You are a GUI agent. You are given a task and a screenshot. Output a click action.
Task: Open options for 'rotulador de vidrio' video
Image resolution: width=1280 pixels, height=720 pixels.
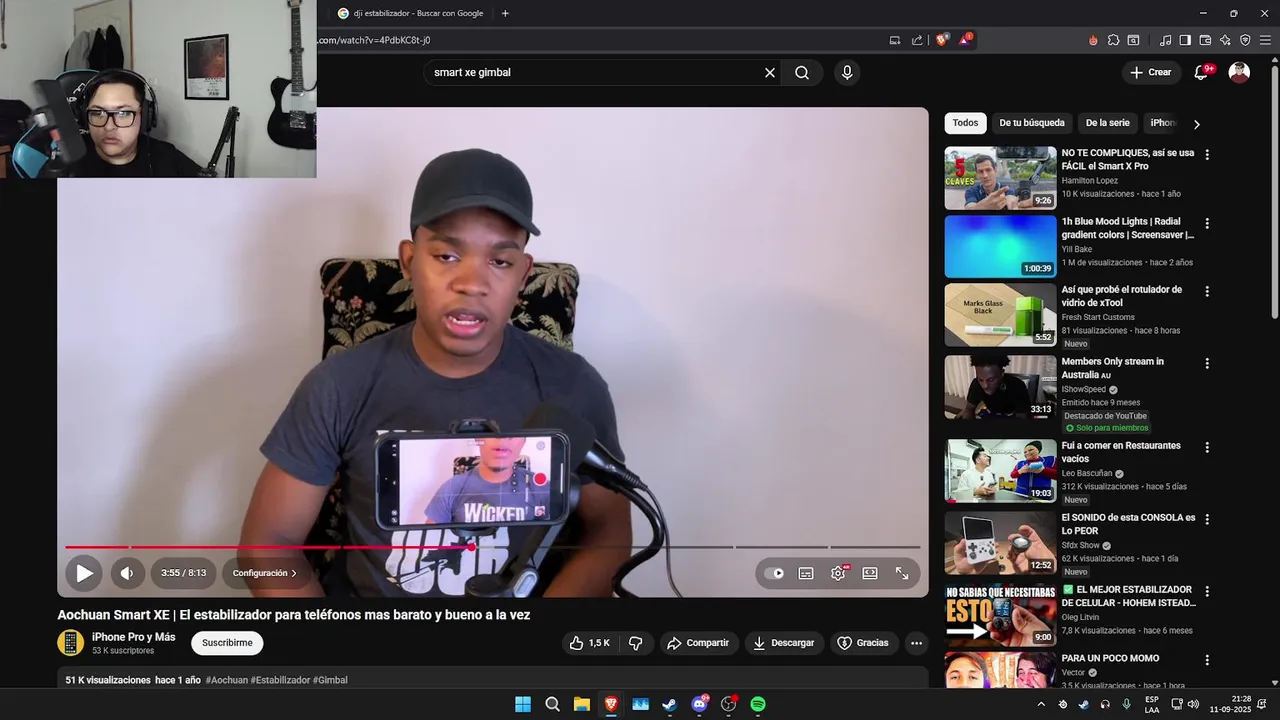tap(1207, 291)
